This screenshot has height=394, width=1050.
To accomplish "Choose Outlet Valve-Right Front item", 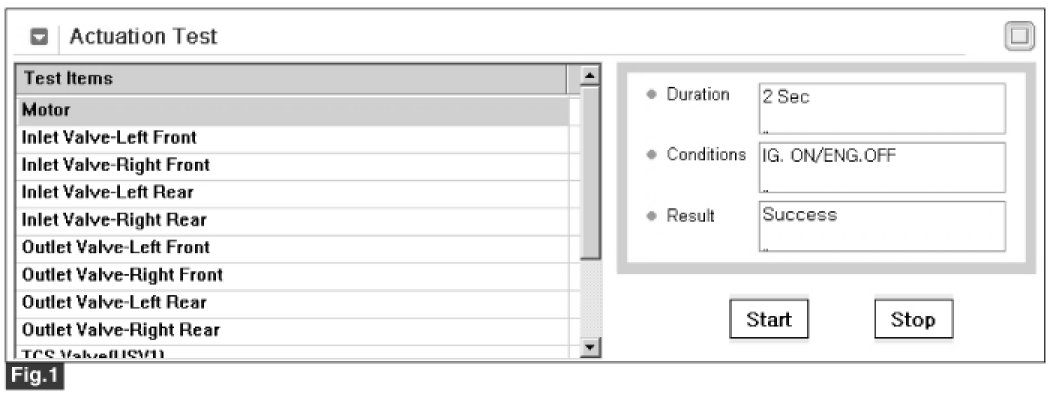I will (293, 276).
